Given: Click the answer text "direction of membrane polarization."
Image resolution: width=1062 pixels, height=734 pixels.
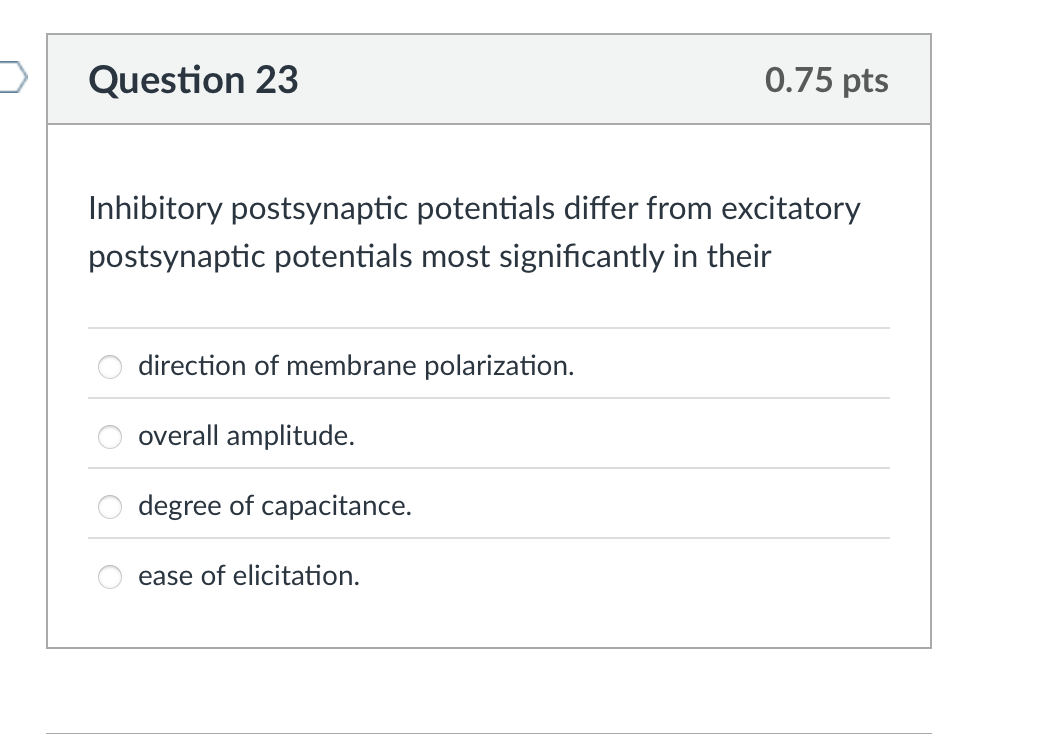Looking at the screenshot, I should pyautogui.click(x=356, y=366).
